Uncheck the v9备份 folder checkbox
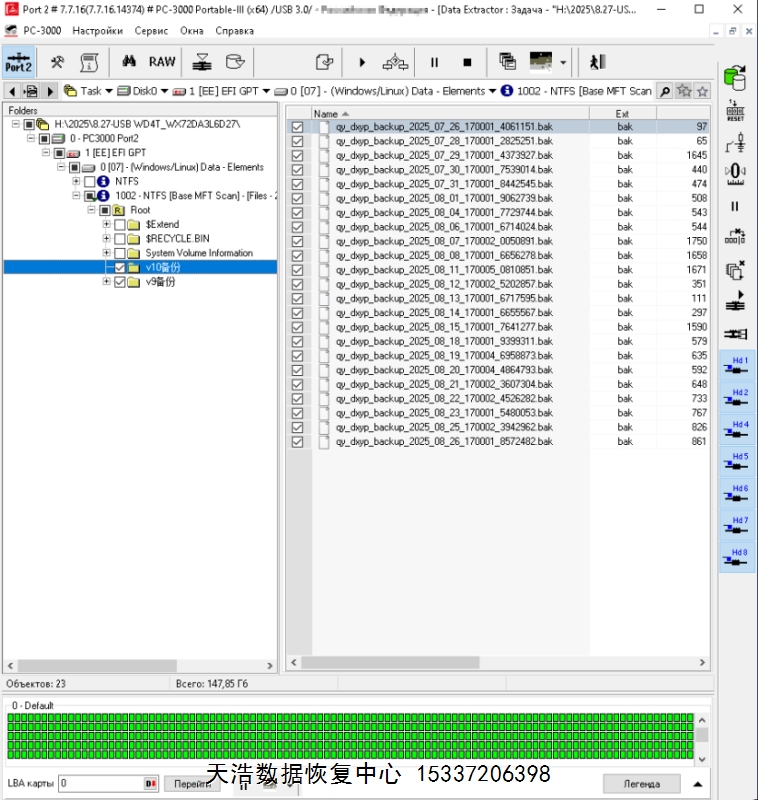The image size is (758, 800). [x=120, y=282]
